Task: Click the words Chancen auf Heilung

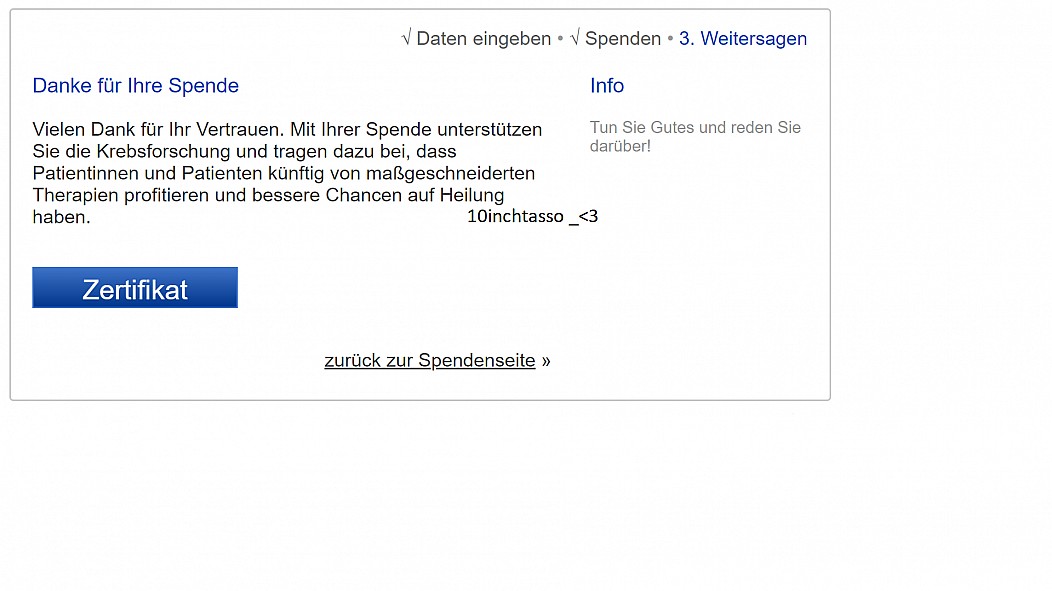Action: click(x=415, y=195)
